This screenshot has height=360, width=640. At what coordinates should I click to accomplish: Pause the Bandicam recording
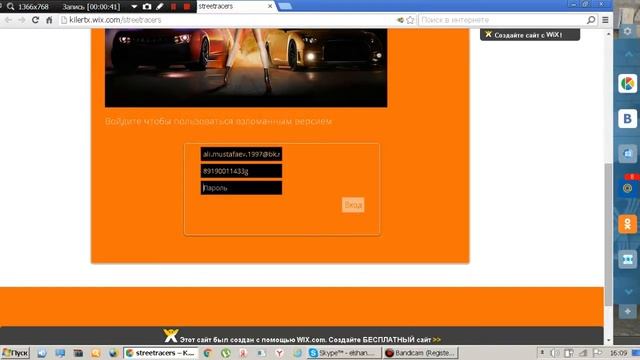click(x=173, y=7)
